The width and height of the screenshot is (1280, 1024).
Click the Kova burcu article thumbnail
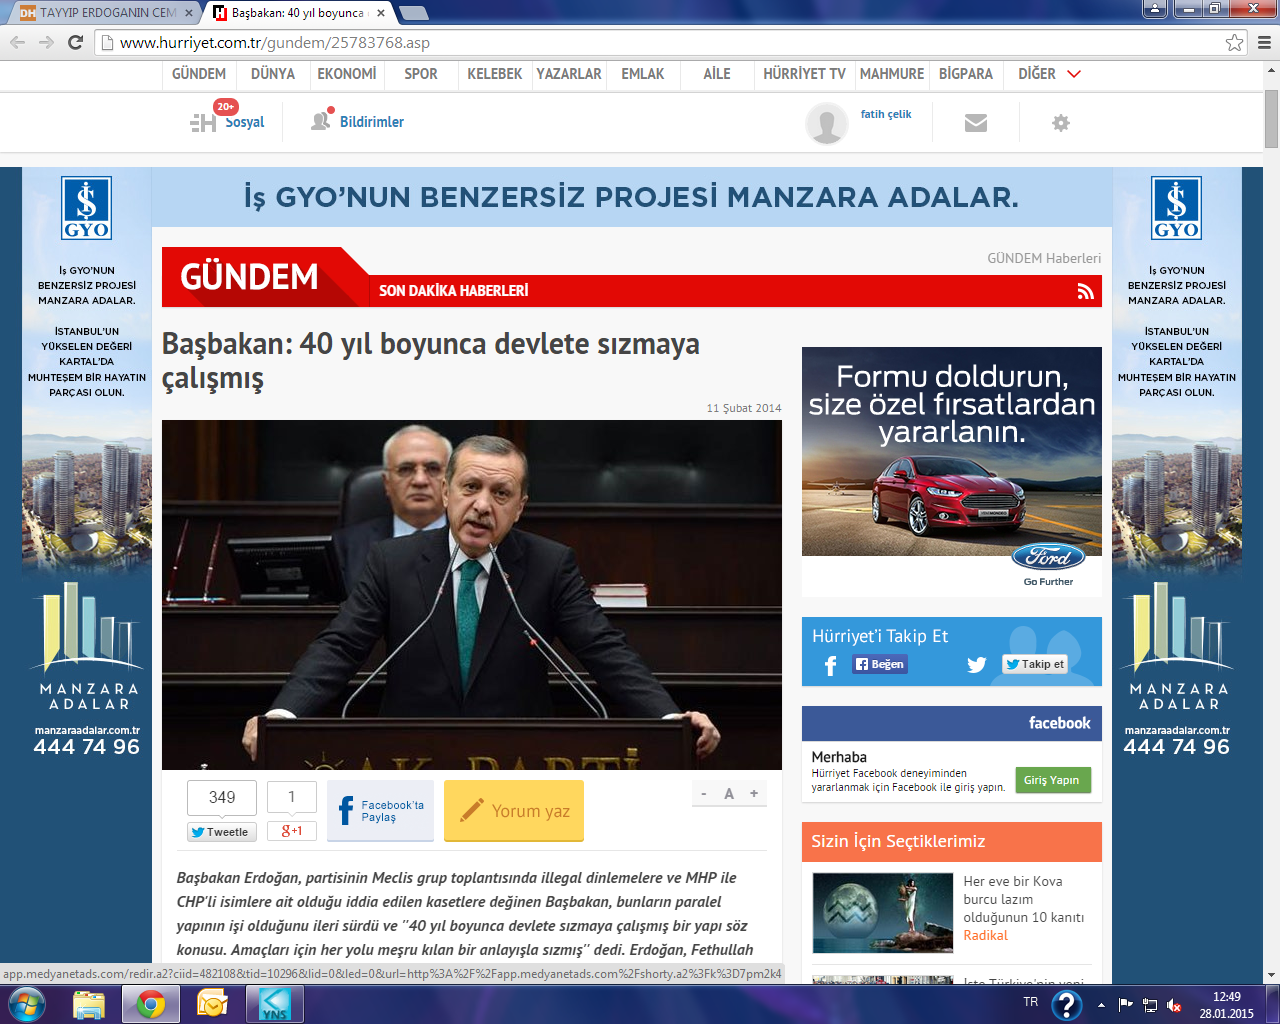883,912
